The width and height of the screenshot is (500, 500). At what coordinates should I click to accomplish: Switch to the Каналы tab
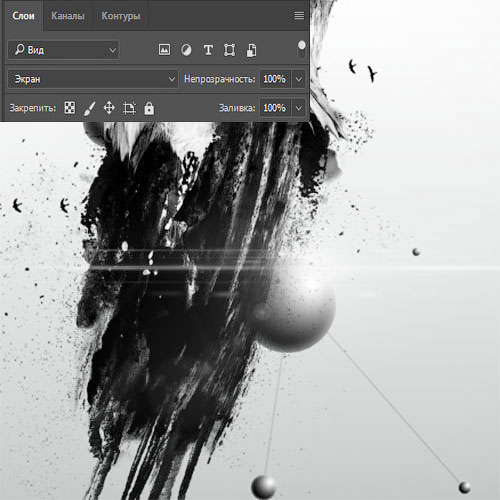68,16
